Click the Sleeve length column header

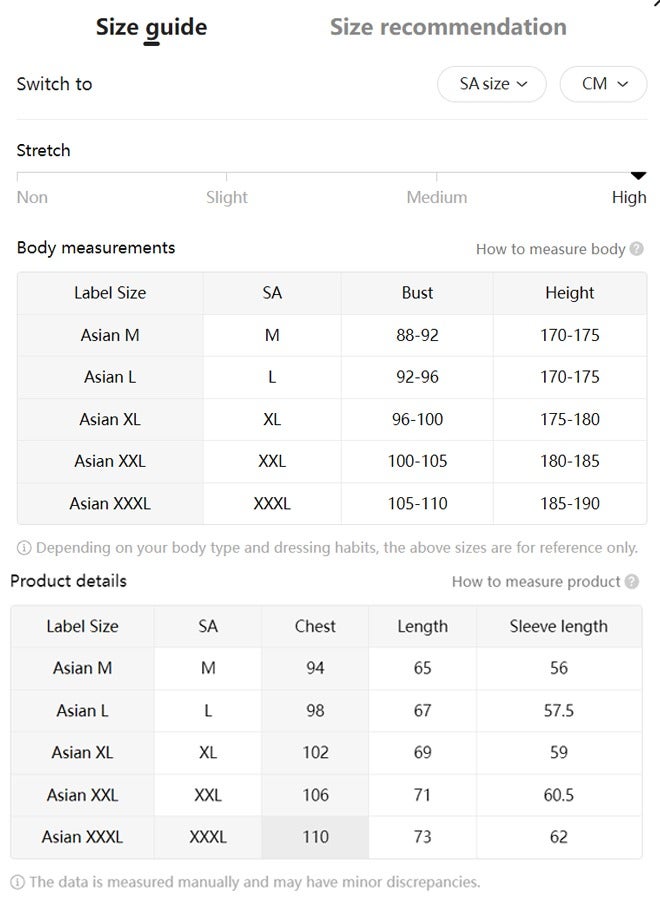[558, 626]
